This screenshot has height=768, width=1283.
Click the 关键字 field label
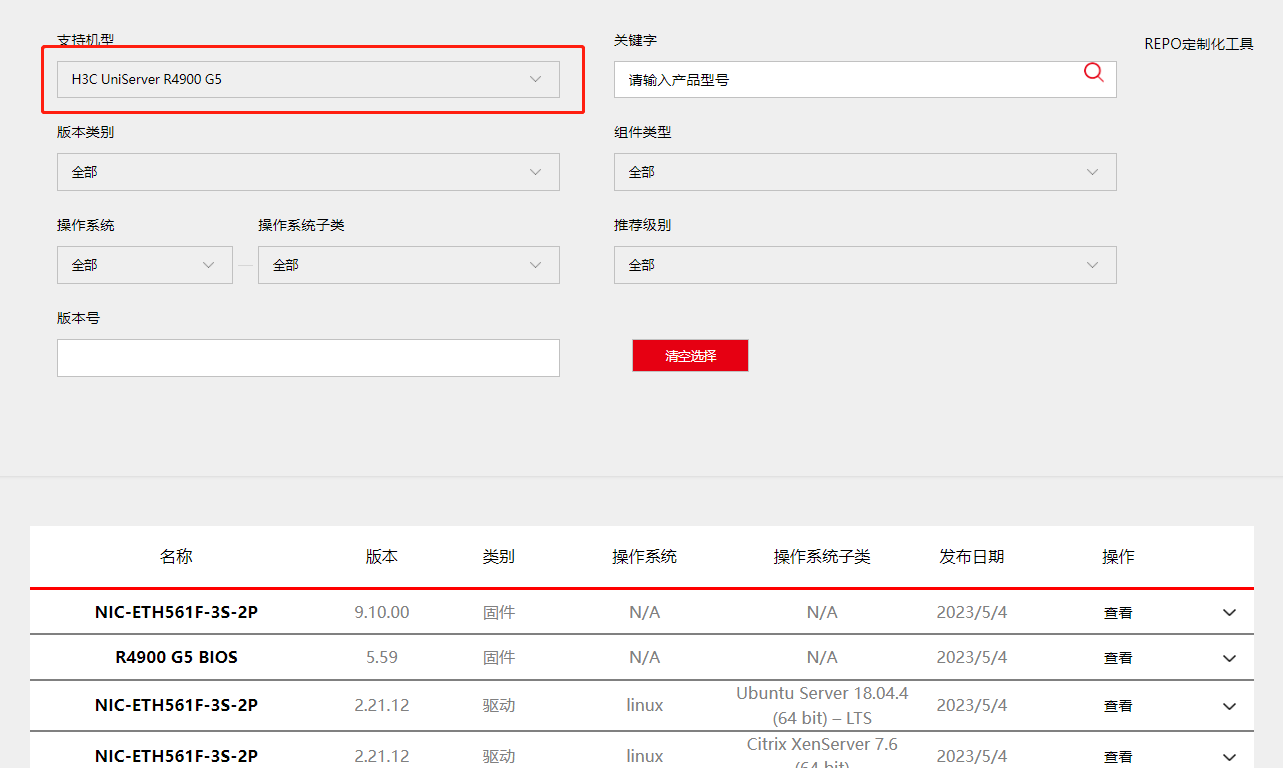click(x=635, y=40)
